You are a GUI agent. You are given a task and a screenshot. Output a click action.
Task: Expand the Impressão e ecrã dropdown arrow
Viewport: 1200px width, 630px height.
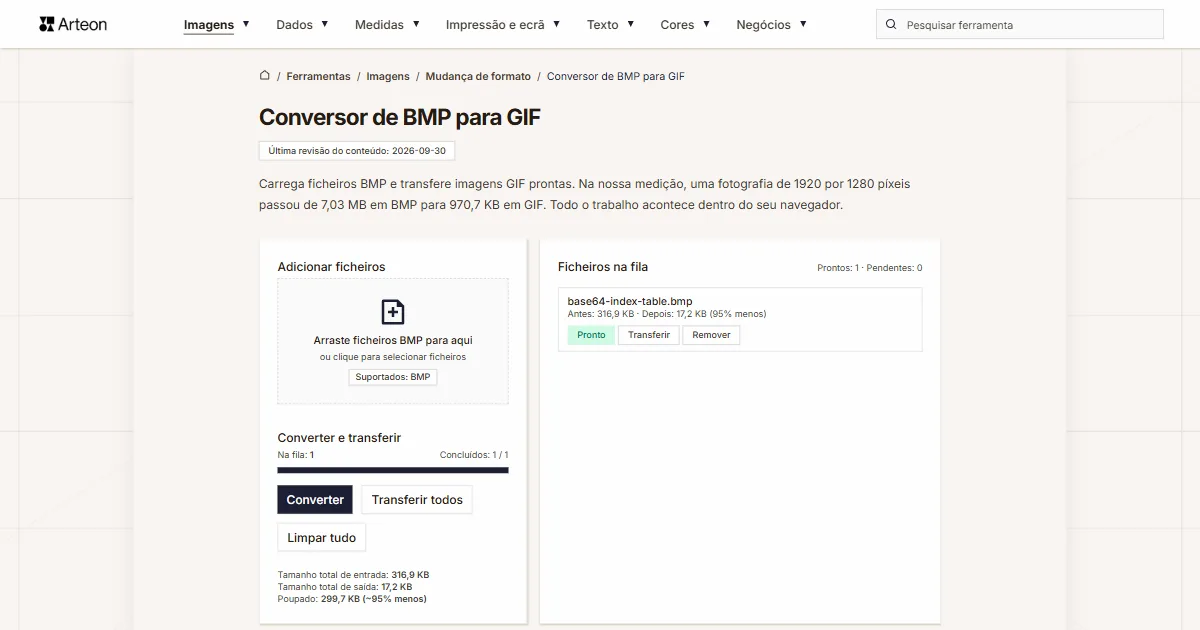(557, 24)
